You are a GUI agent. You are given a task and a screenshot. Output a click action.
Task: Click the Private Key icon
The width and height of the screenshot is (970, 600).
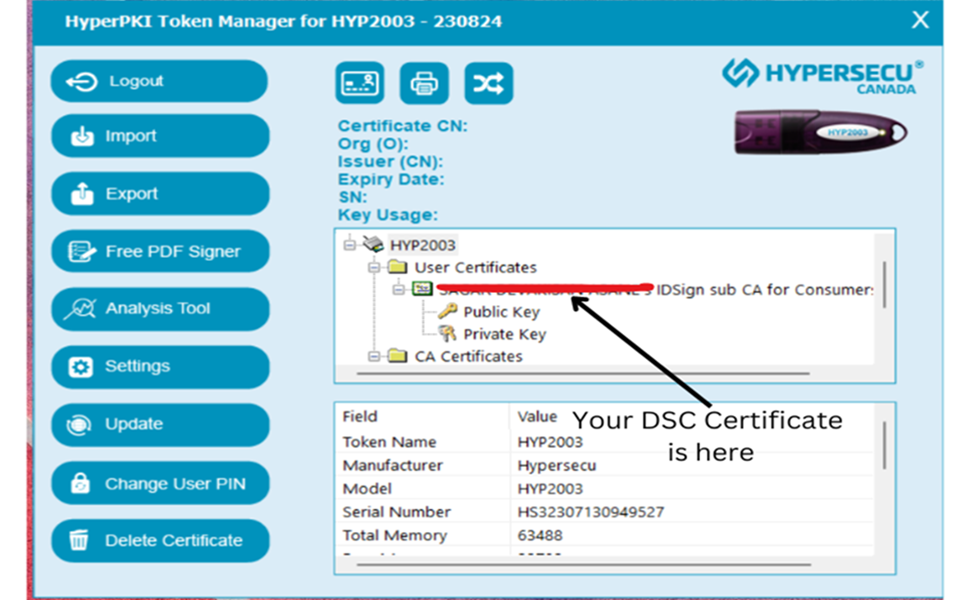[x=447, y=334]
